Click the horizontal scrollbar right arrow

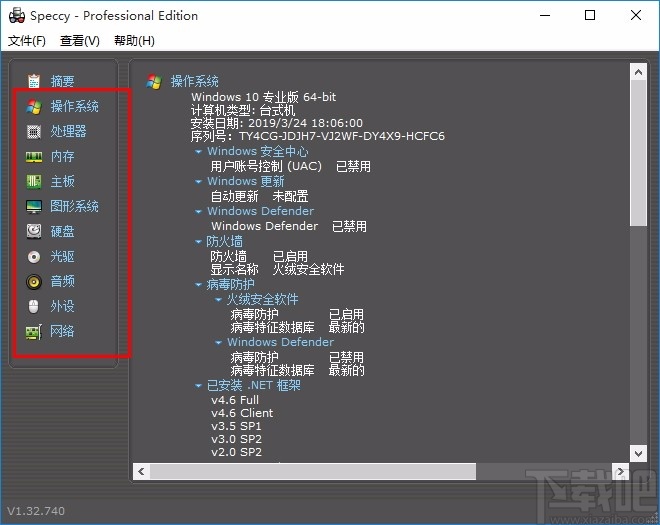point(620,472)
